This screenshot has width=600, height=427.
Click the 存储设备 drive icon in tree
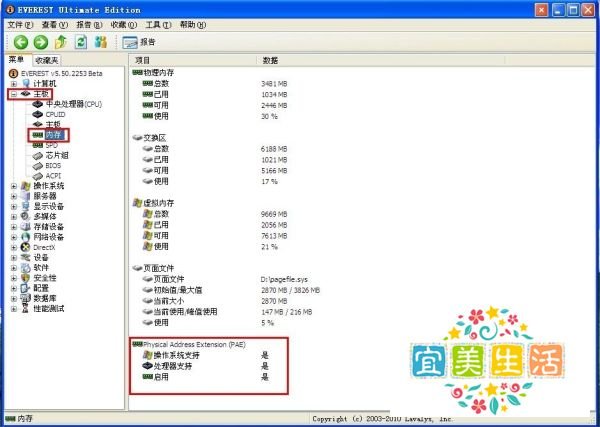(x=26, y=227)
